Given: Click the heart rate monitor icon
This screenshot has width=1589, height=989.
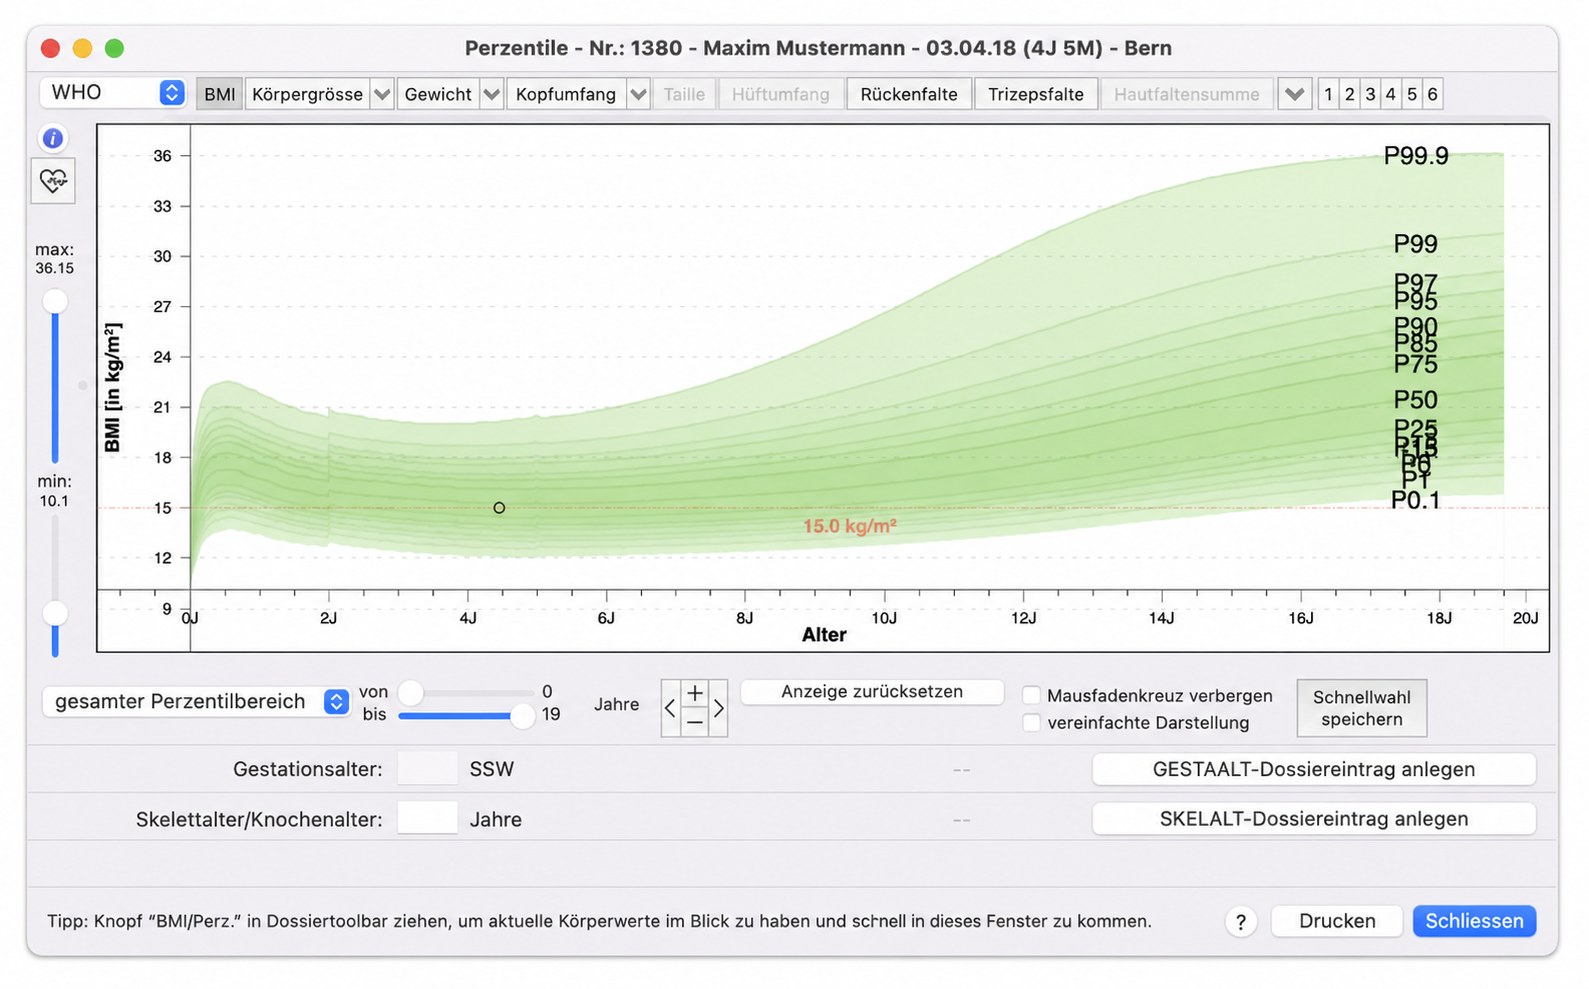Looking at the screenshot, I should pos(53,181).
